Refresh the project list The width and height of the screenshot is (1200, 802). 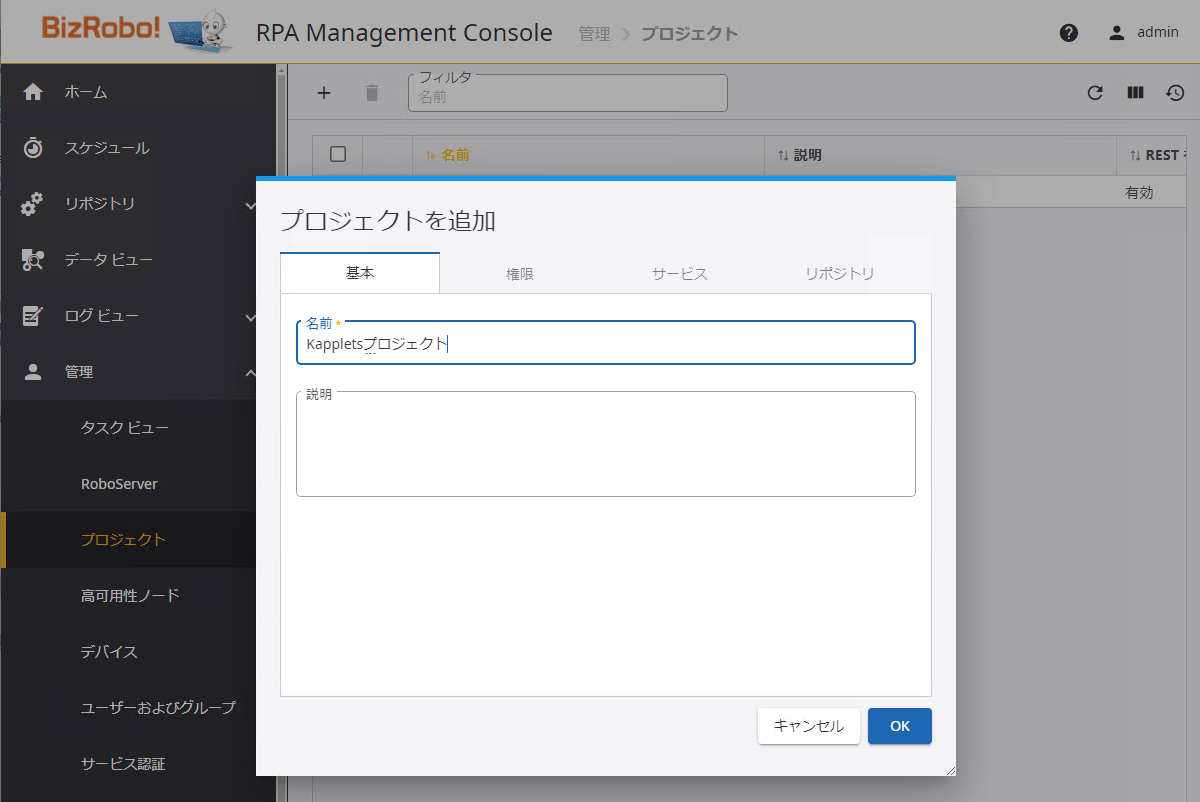tap(1095, 93)
